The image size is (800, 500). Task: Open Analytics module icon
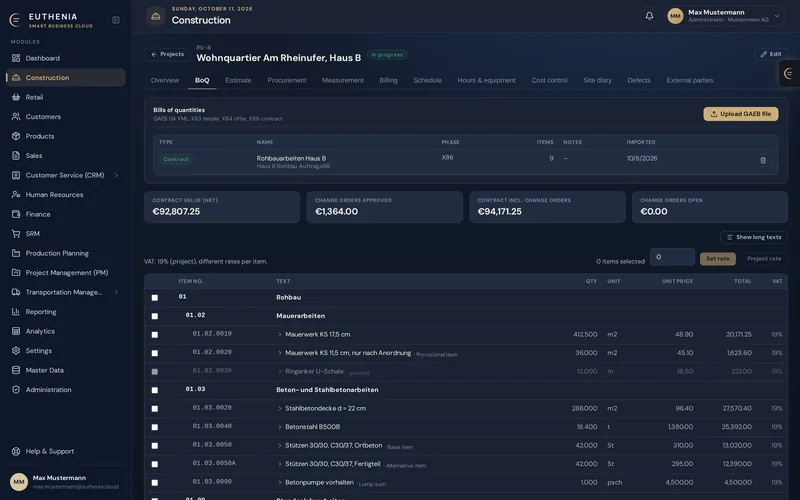click(x=16, y=331)
